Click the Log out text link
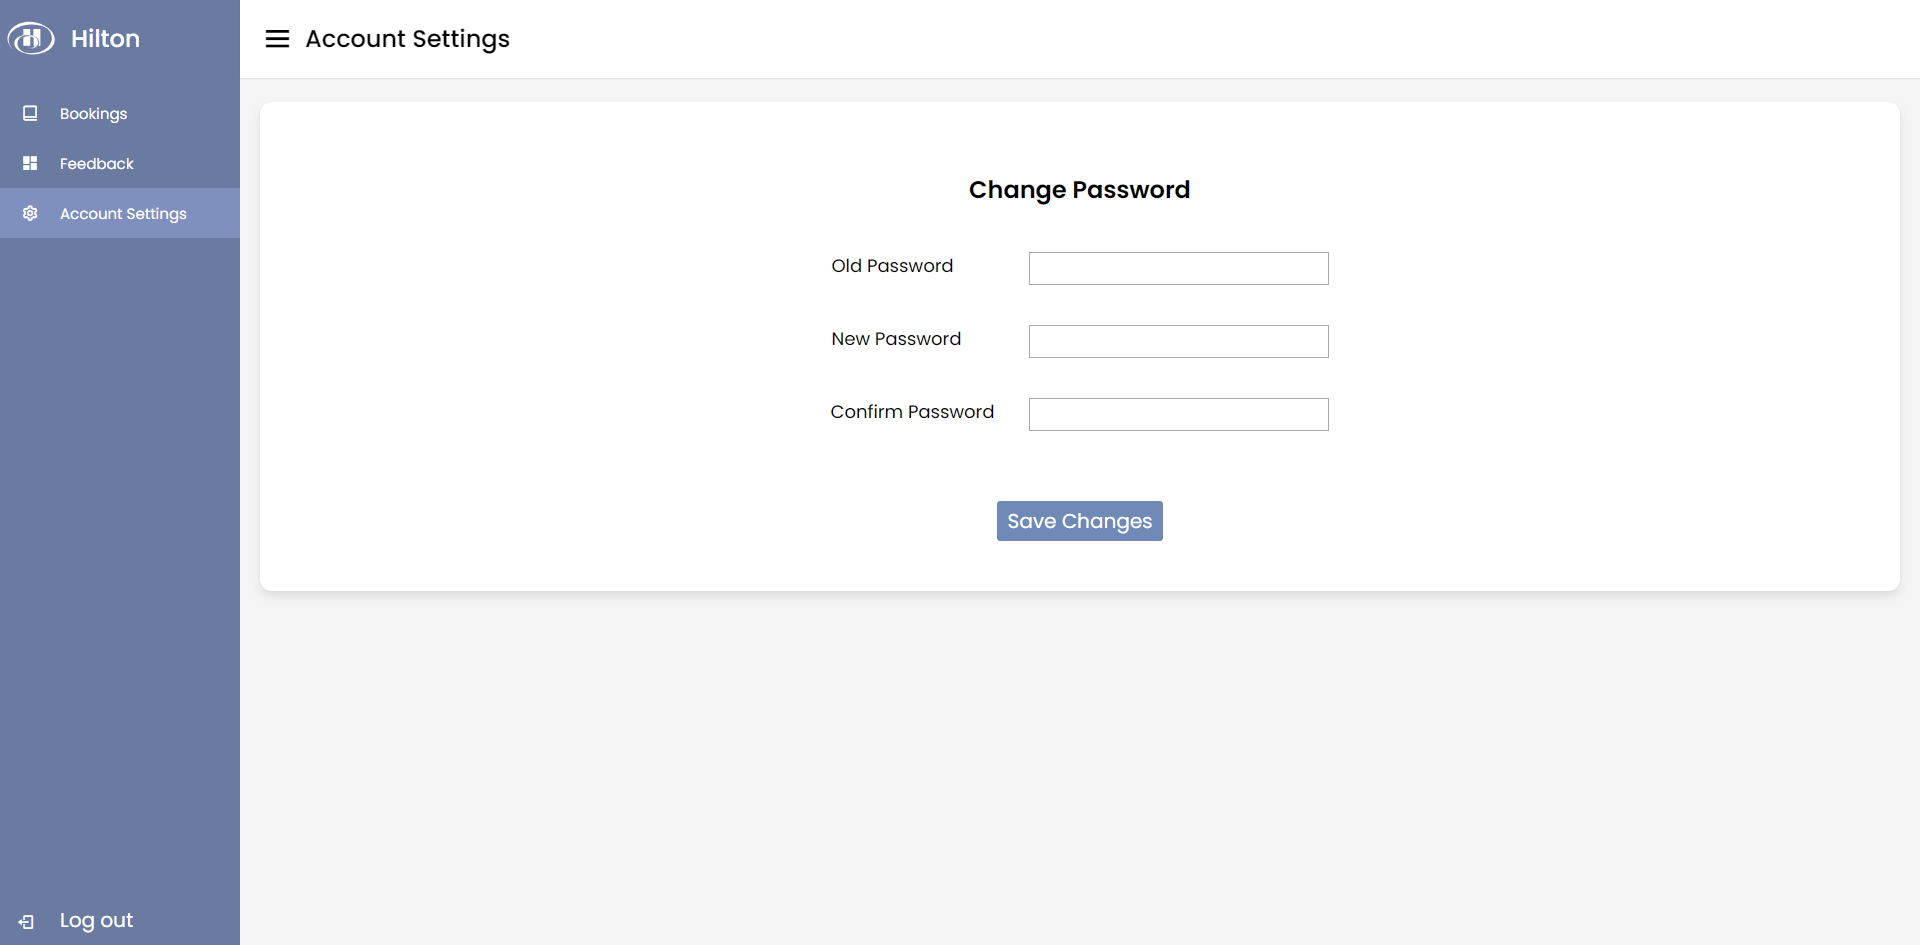 (x=96, y=920)
